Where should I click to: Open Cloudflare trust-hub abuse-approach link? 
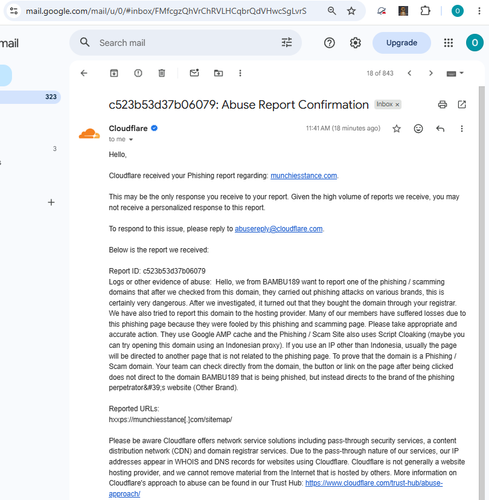click(374, 483)
